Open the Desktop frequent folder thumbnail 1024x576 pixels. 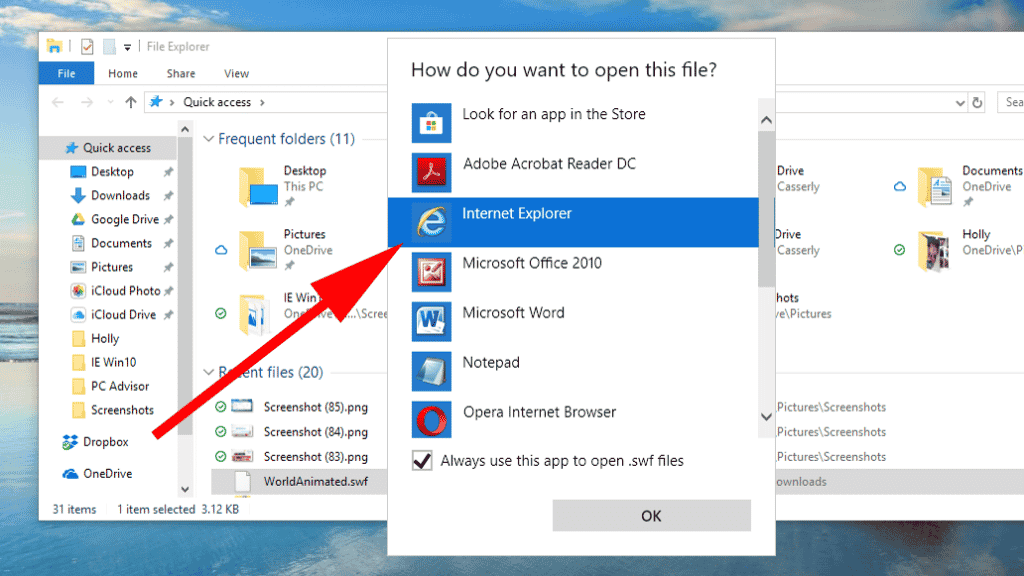tap(259, 187)
